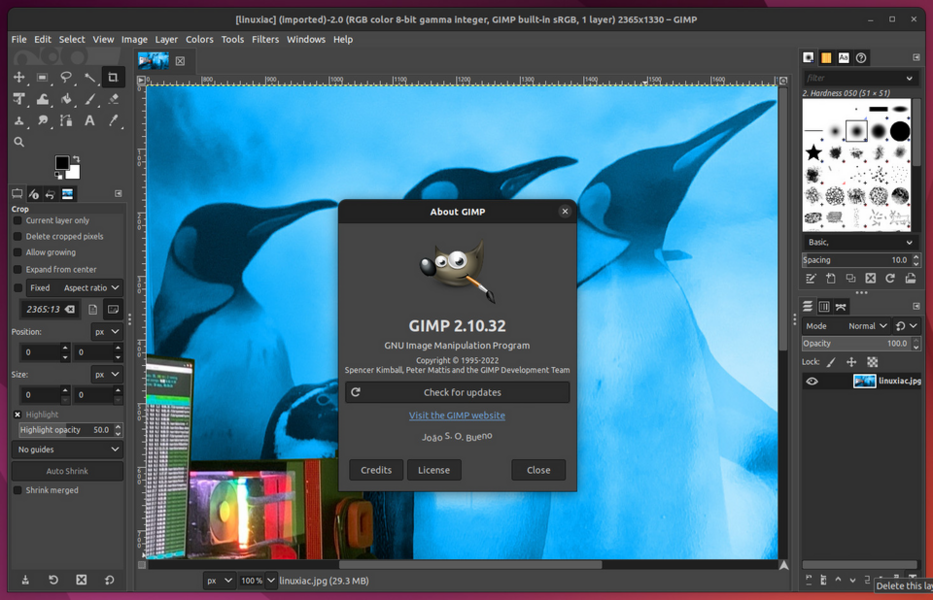Refresh brushes in the brush panel
The width and height of the screenshot is (933, 600).
point(890,279)
